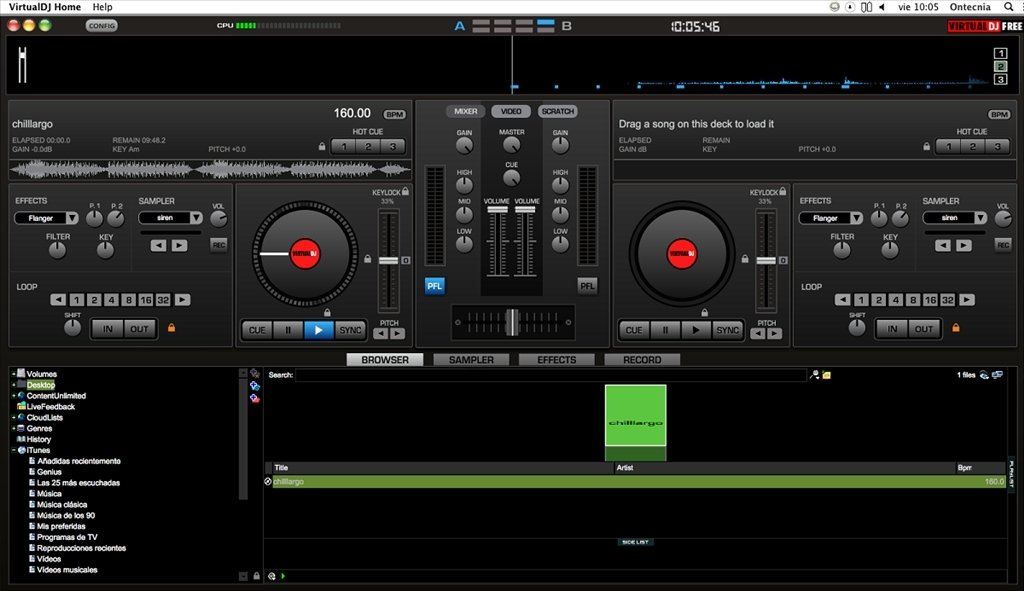Screen dimensions: 1024x591
Task: Expand the ContentUnlimited tree node
Action: (x=13, y=396)
